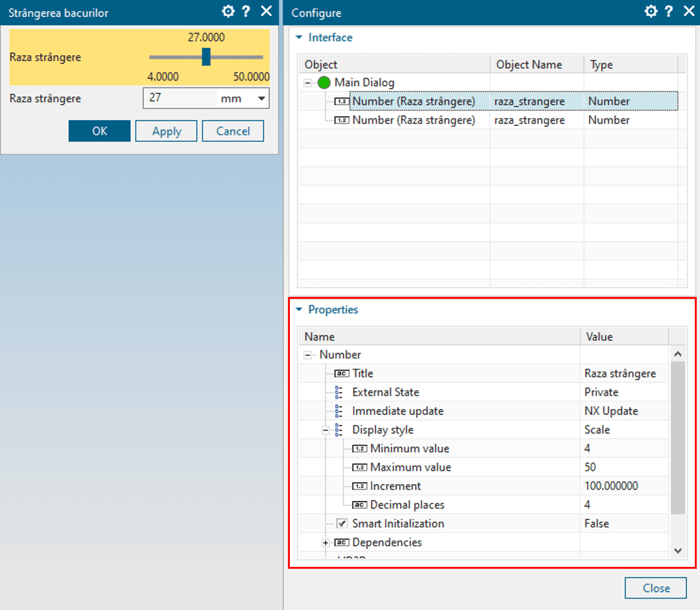Click the Cancel button
Screen dimensions: 700x610
233,131
